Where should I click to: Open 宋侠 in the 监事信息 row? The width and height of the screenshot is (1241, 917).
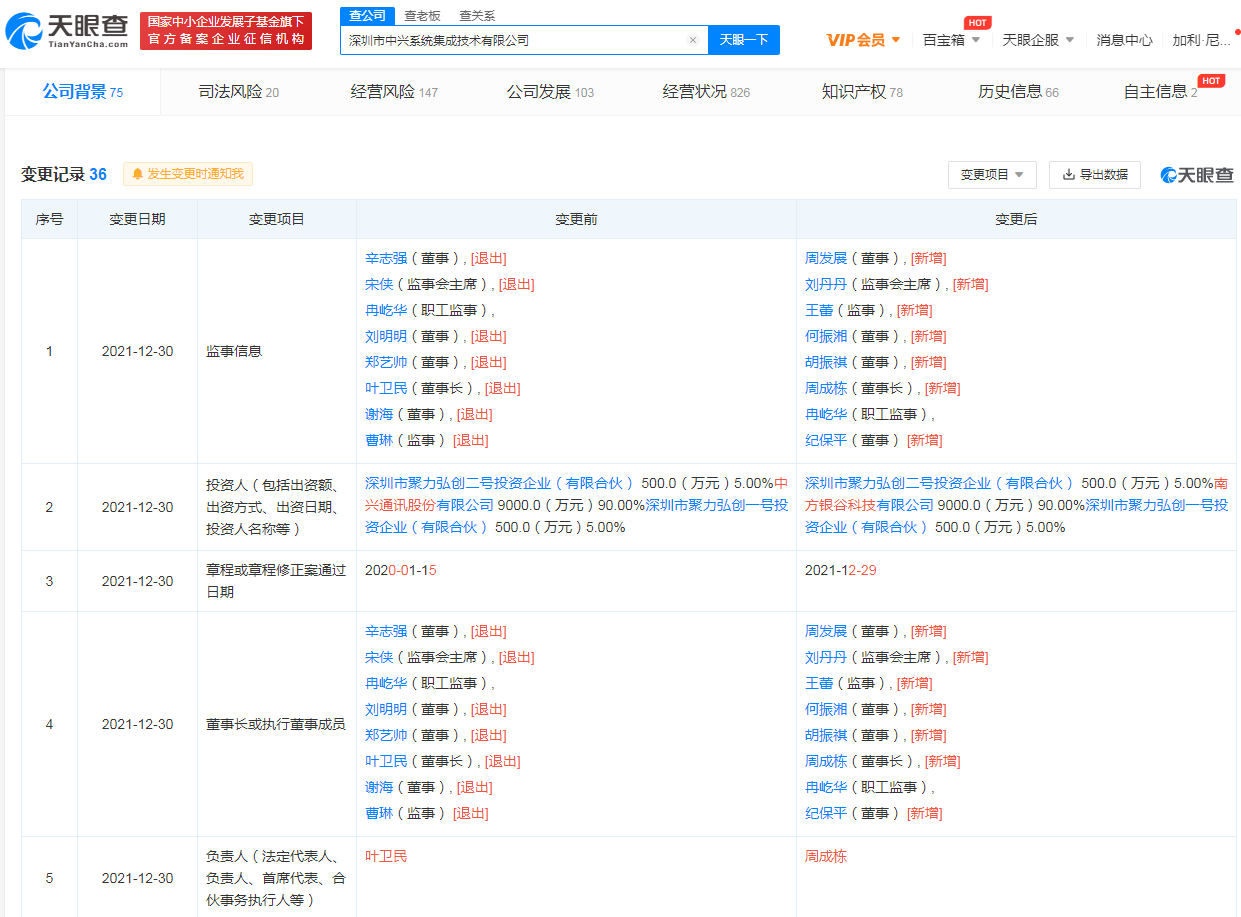click(379, 284)
